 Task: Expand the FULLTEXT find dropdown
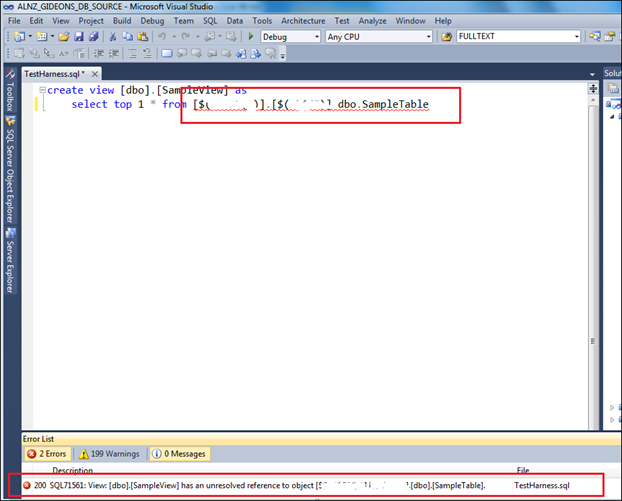click(576, 37)
